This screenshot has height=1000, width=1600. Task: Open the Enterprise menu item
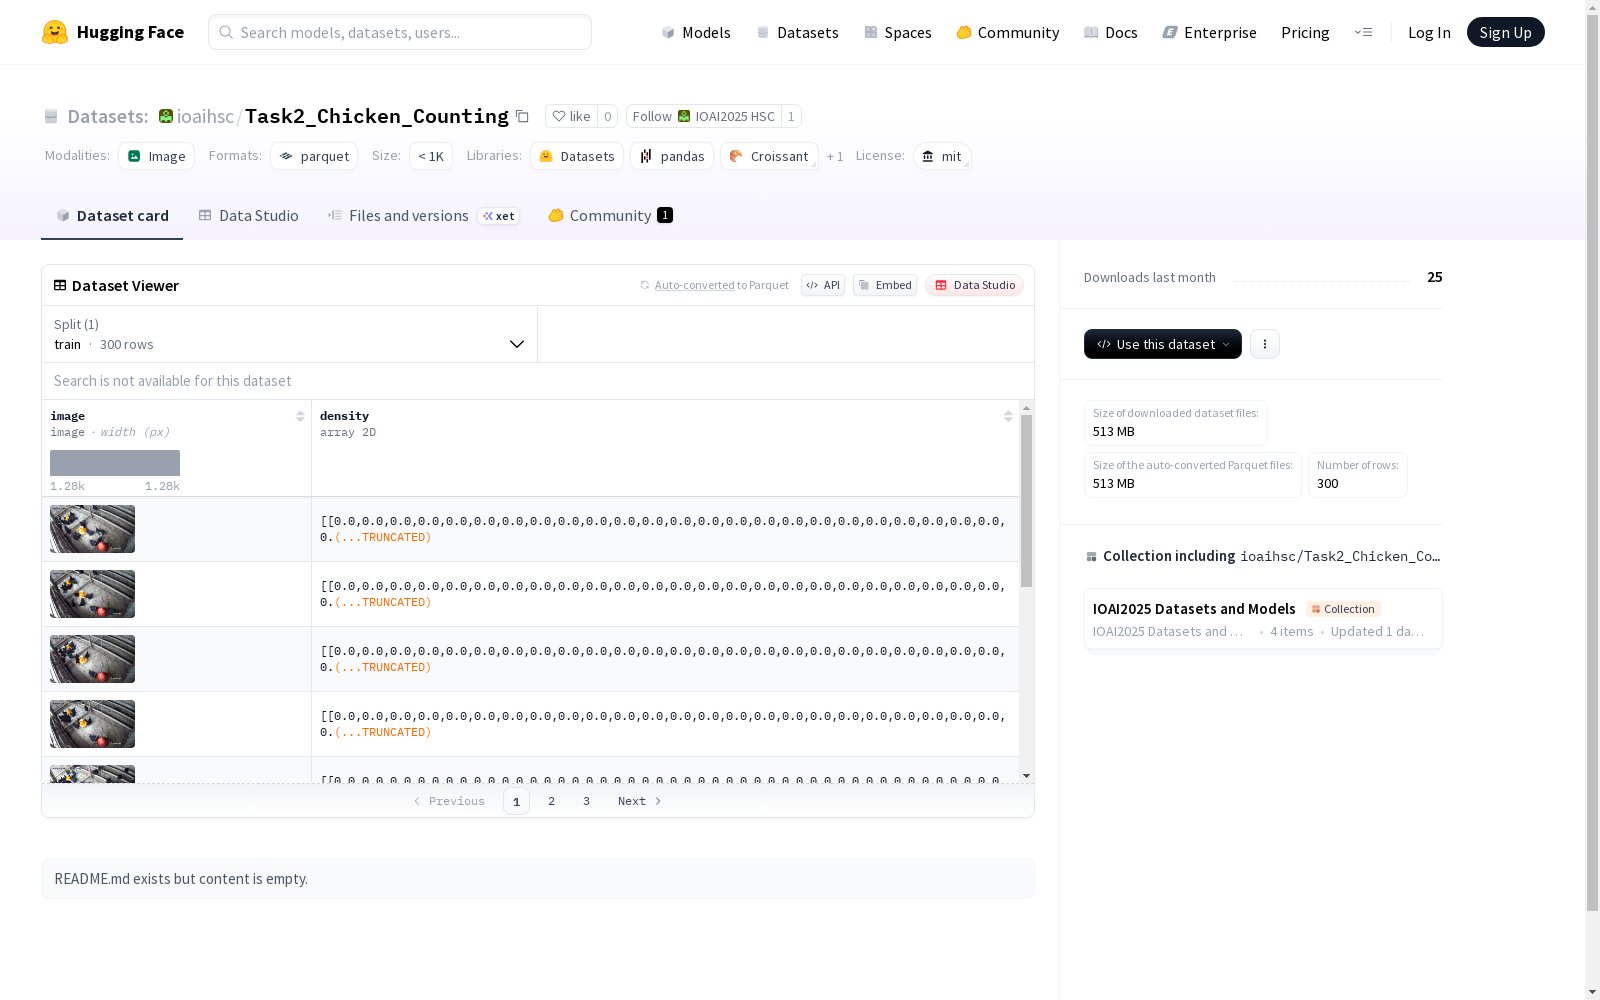[x=1210, y=32]
